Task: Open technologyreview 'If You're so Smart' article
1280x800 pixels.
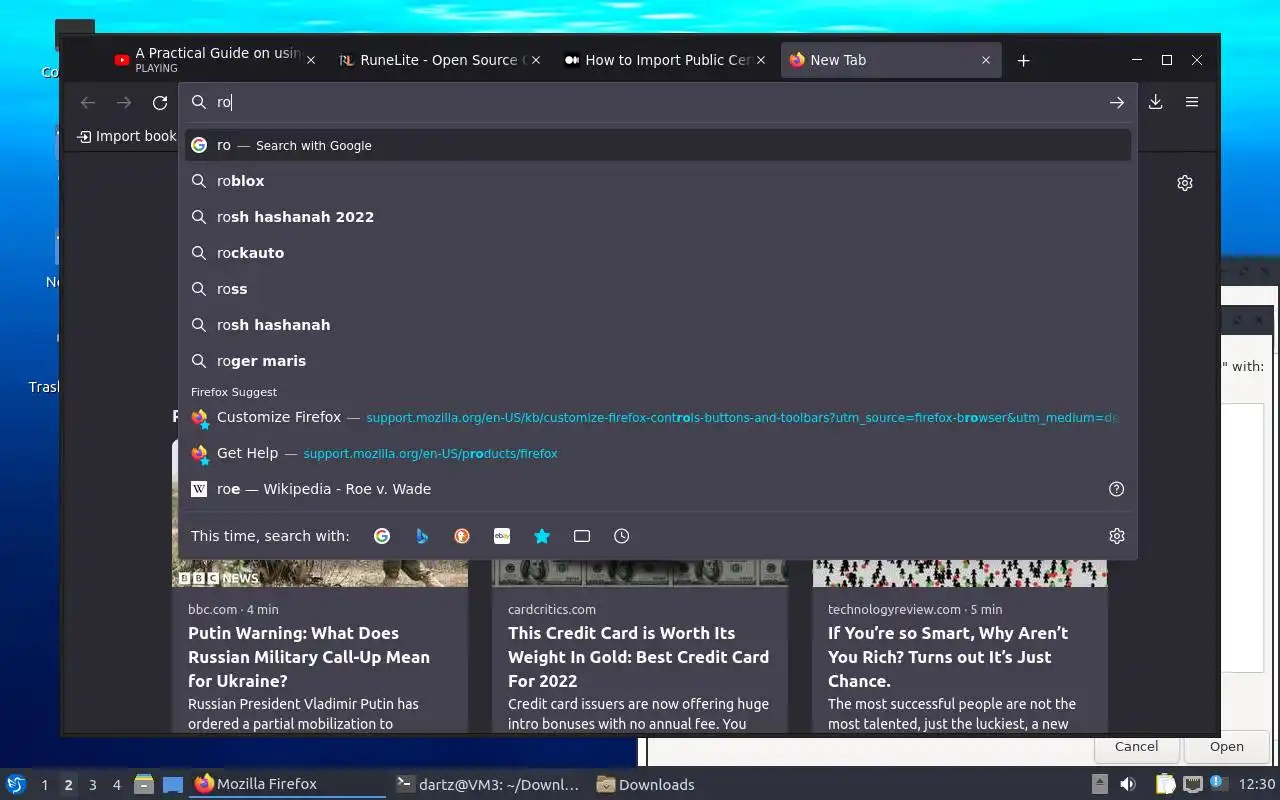Action: pyautogui.click(x=948, y=657)
